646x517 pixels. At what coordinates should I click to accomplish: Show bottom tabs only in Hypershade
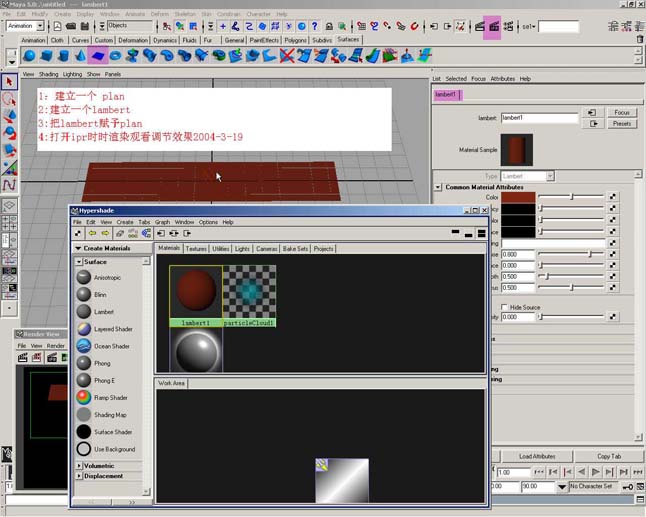click(x=468, y=233)
